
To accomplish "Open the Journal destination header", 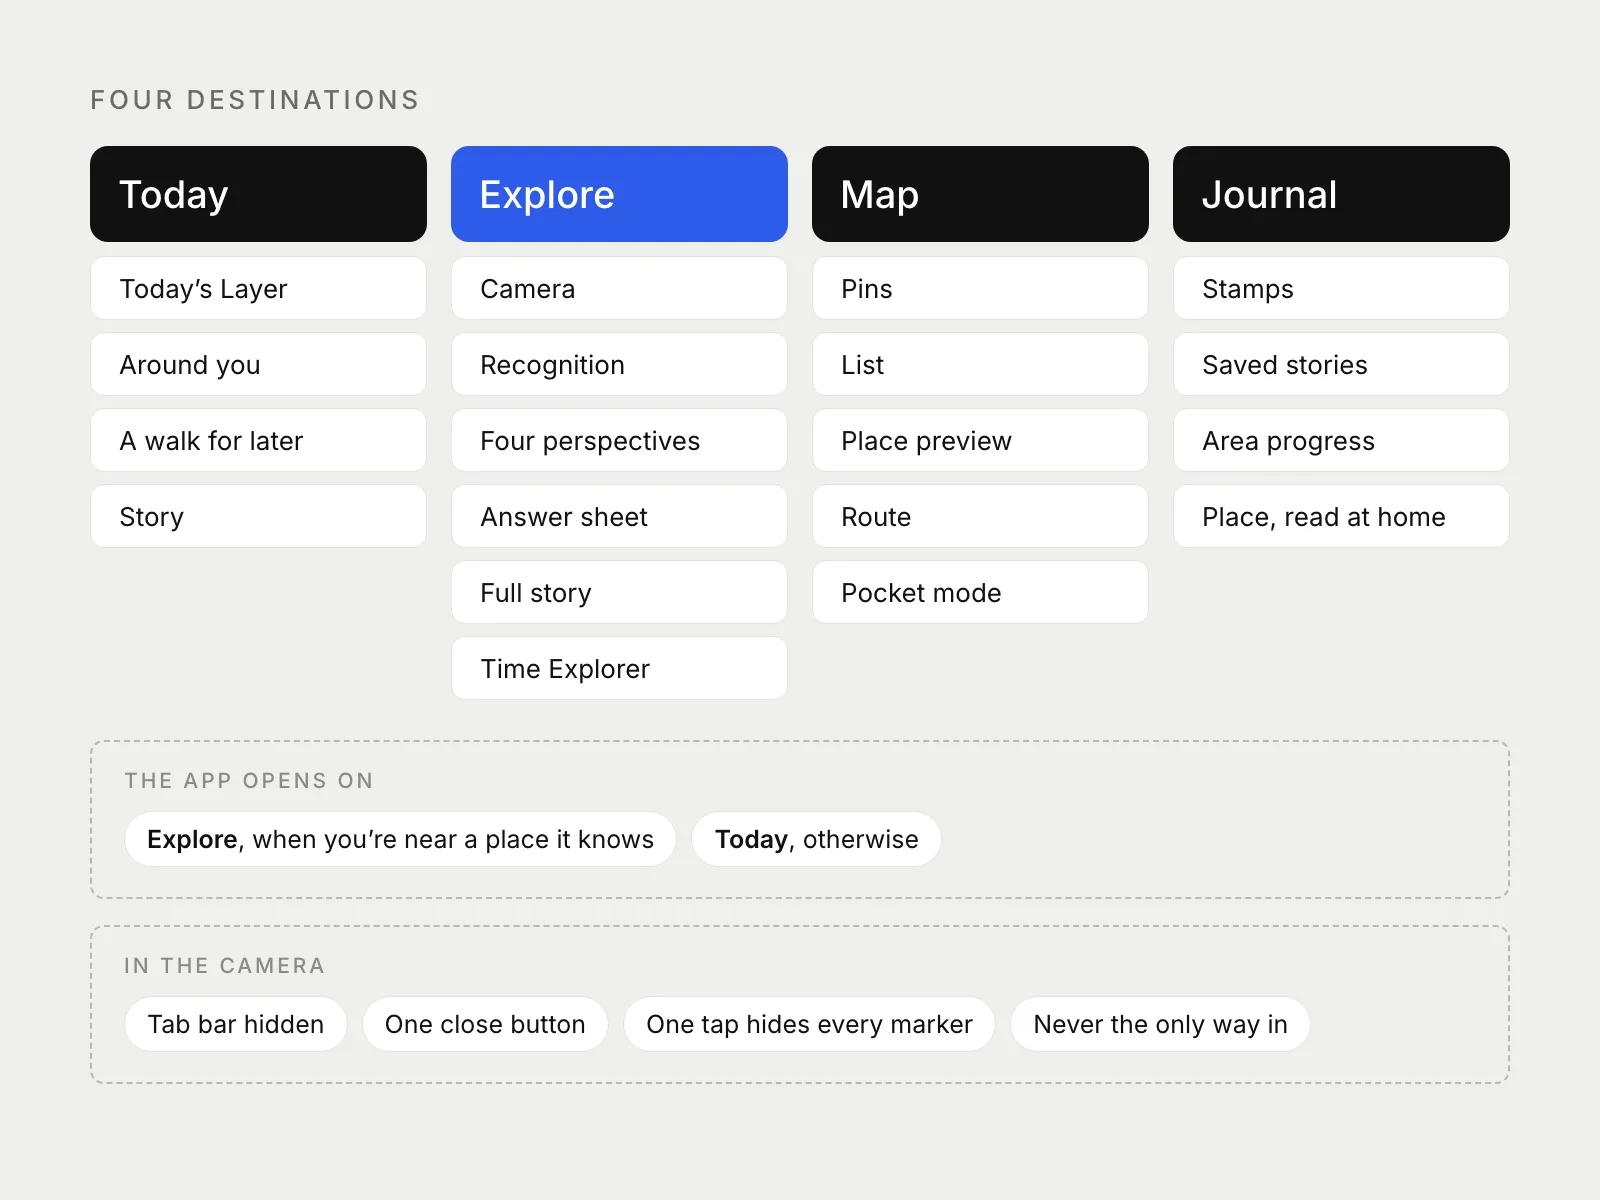I will 1341,194.
